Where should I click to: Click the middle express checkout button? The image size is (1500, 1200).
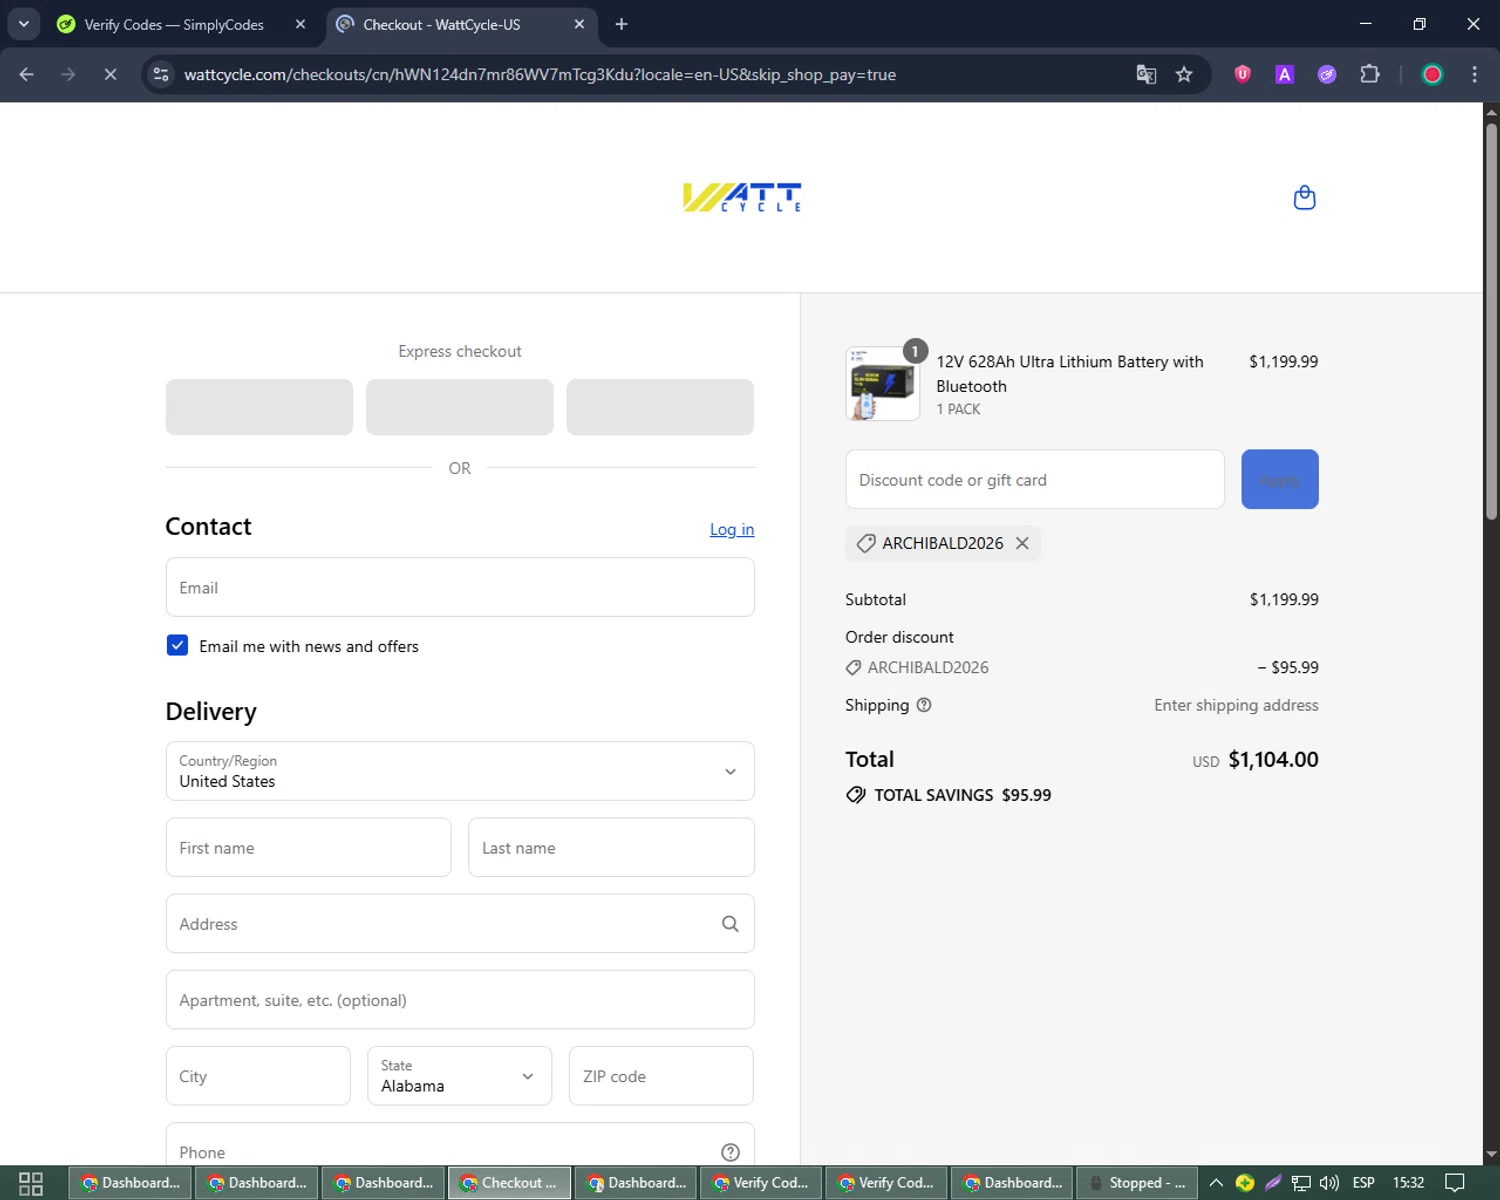(x=460, y=407)
